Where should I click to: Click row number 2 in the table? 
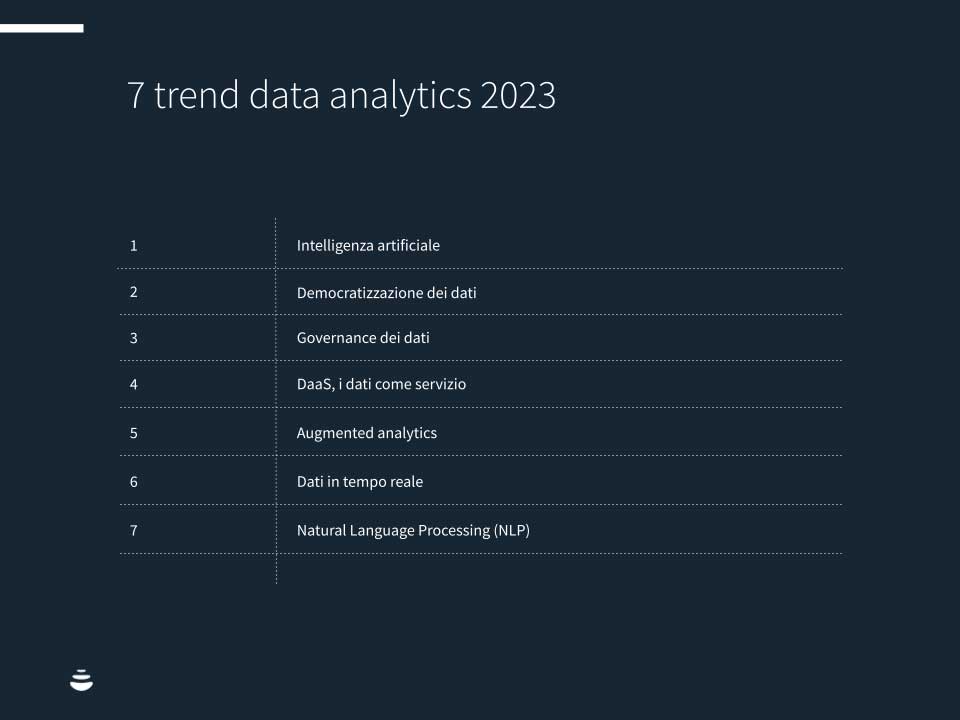(x=133, y=292)
